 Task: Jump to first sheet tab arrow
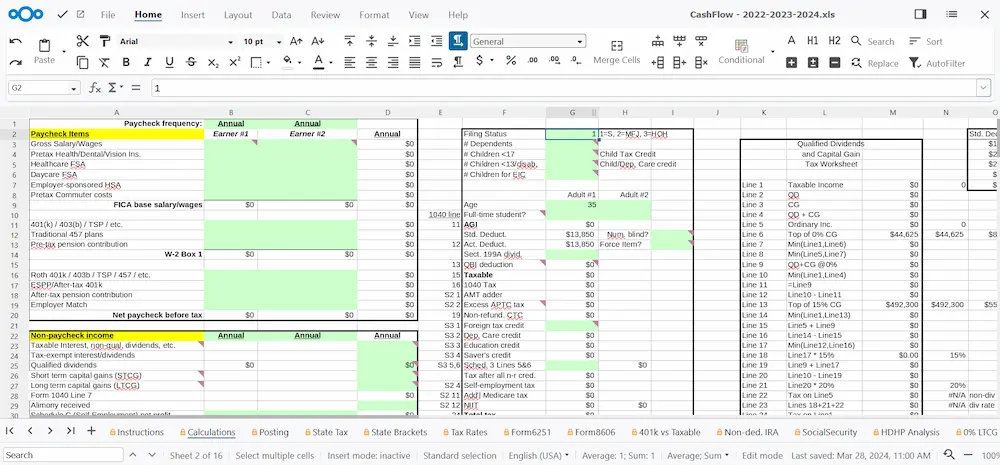click(x=10, y=431)
